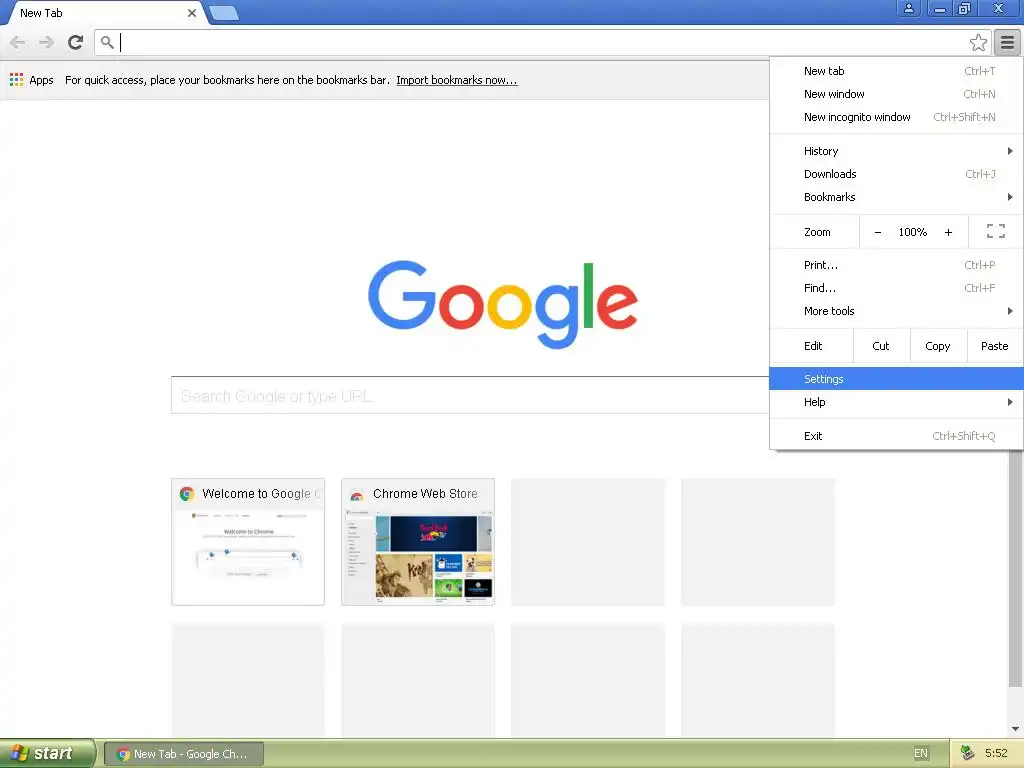The image size is (1024, 768).
Task: Expand the History submenu
Action: (896, 151)
